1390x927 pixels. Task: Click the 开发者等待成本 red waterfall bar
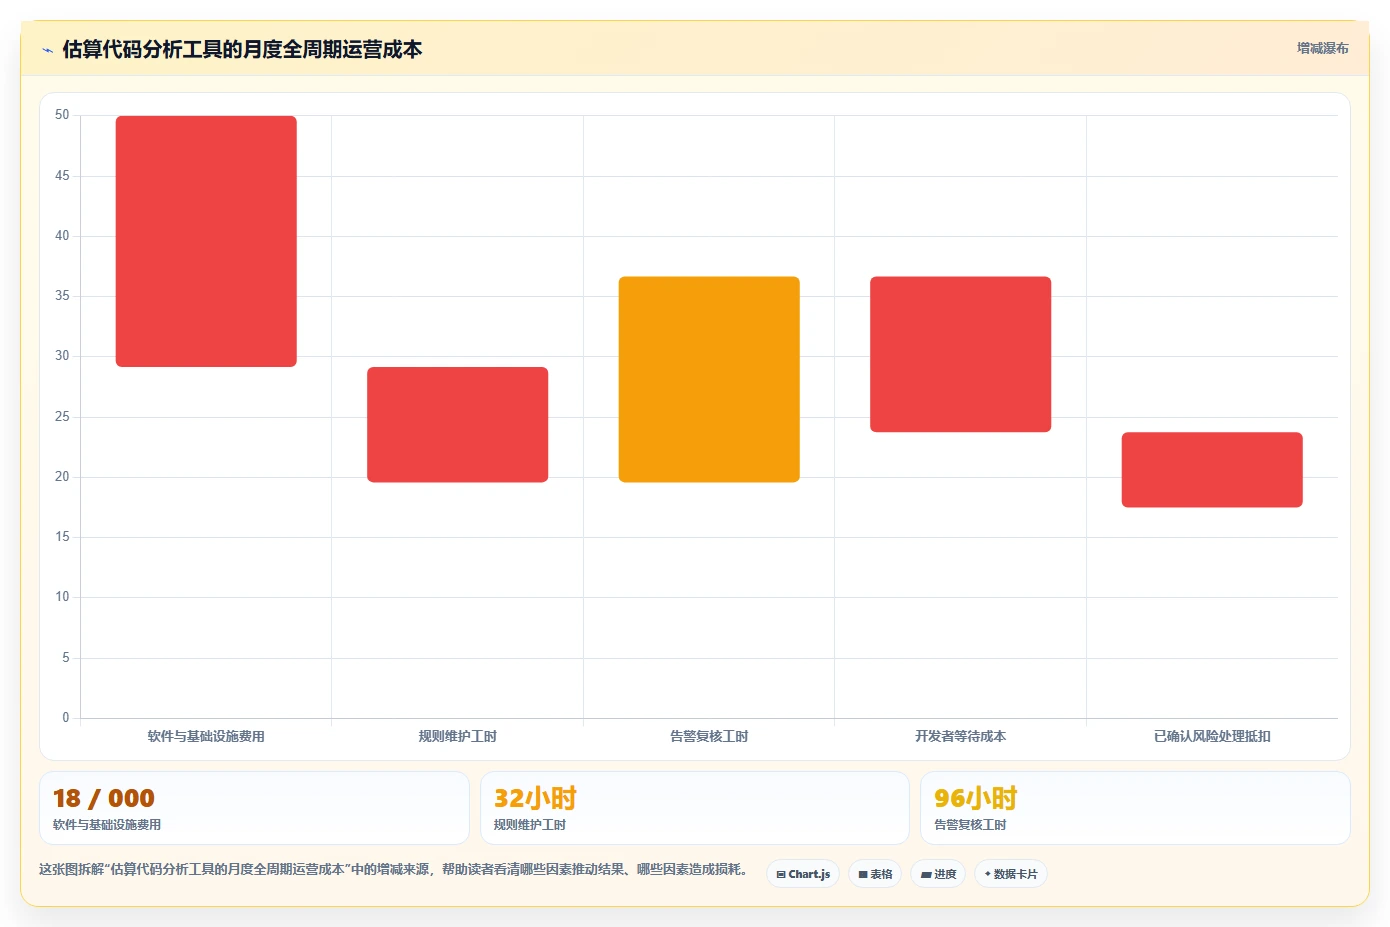[961, 354]
